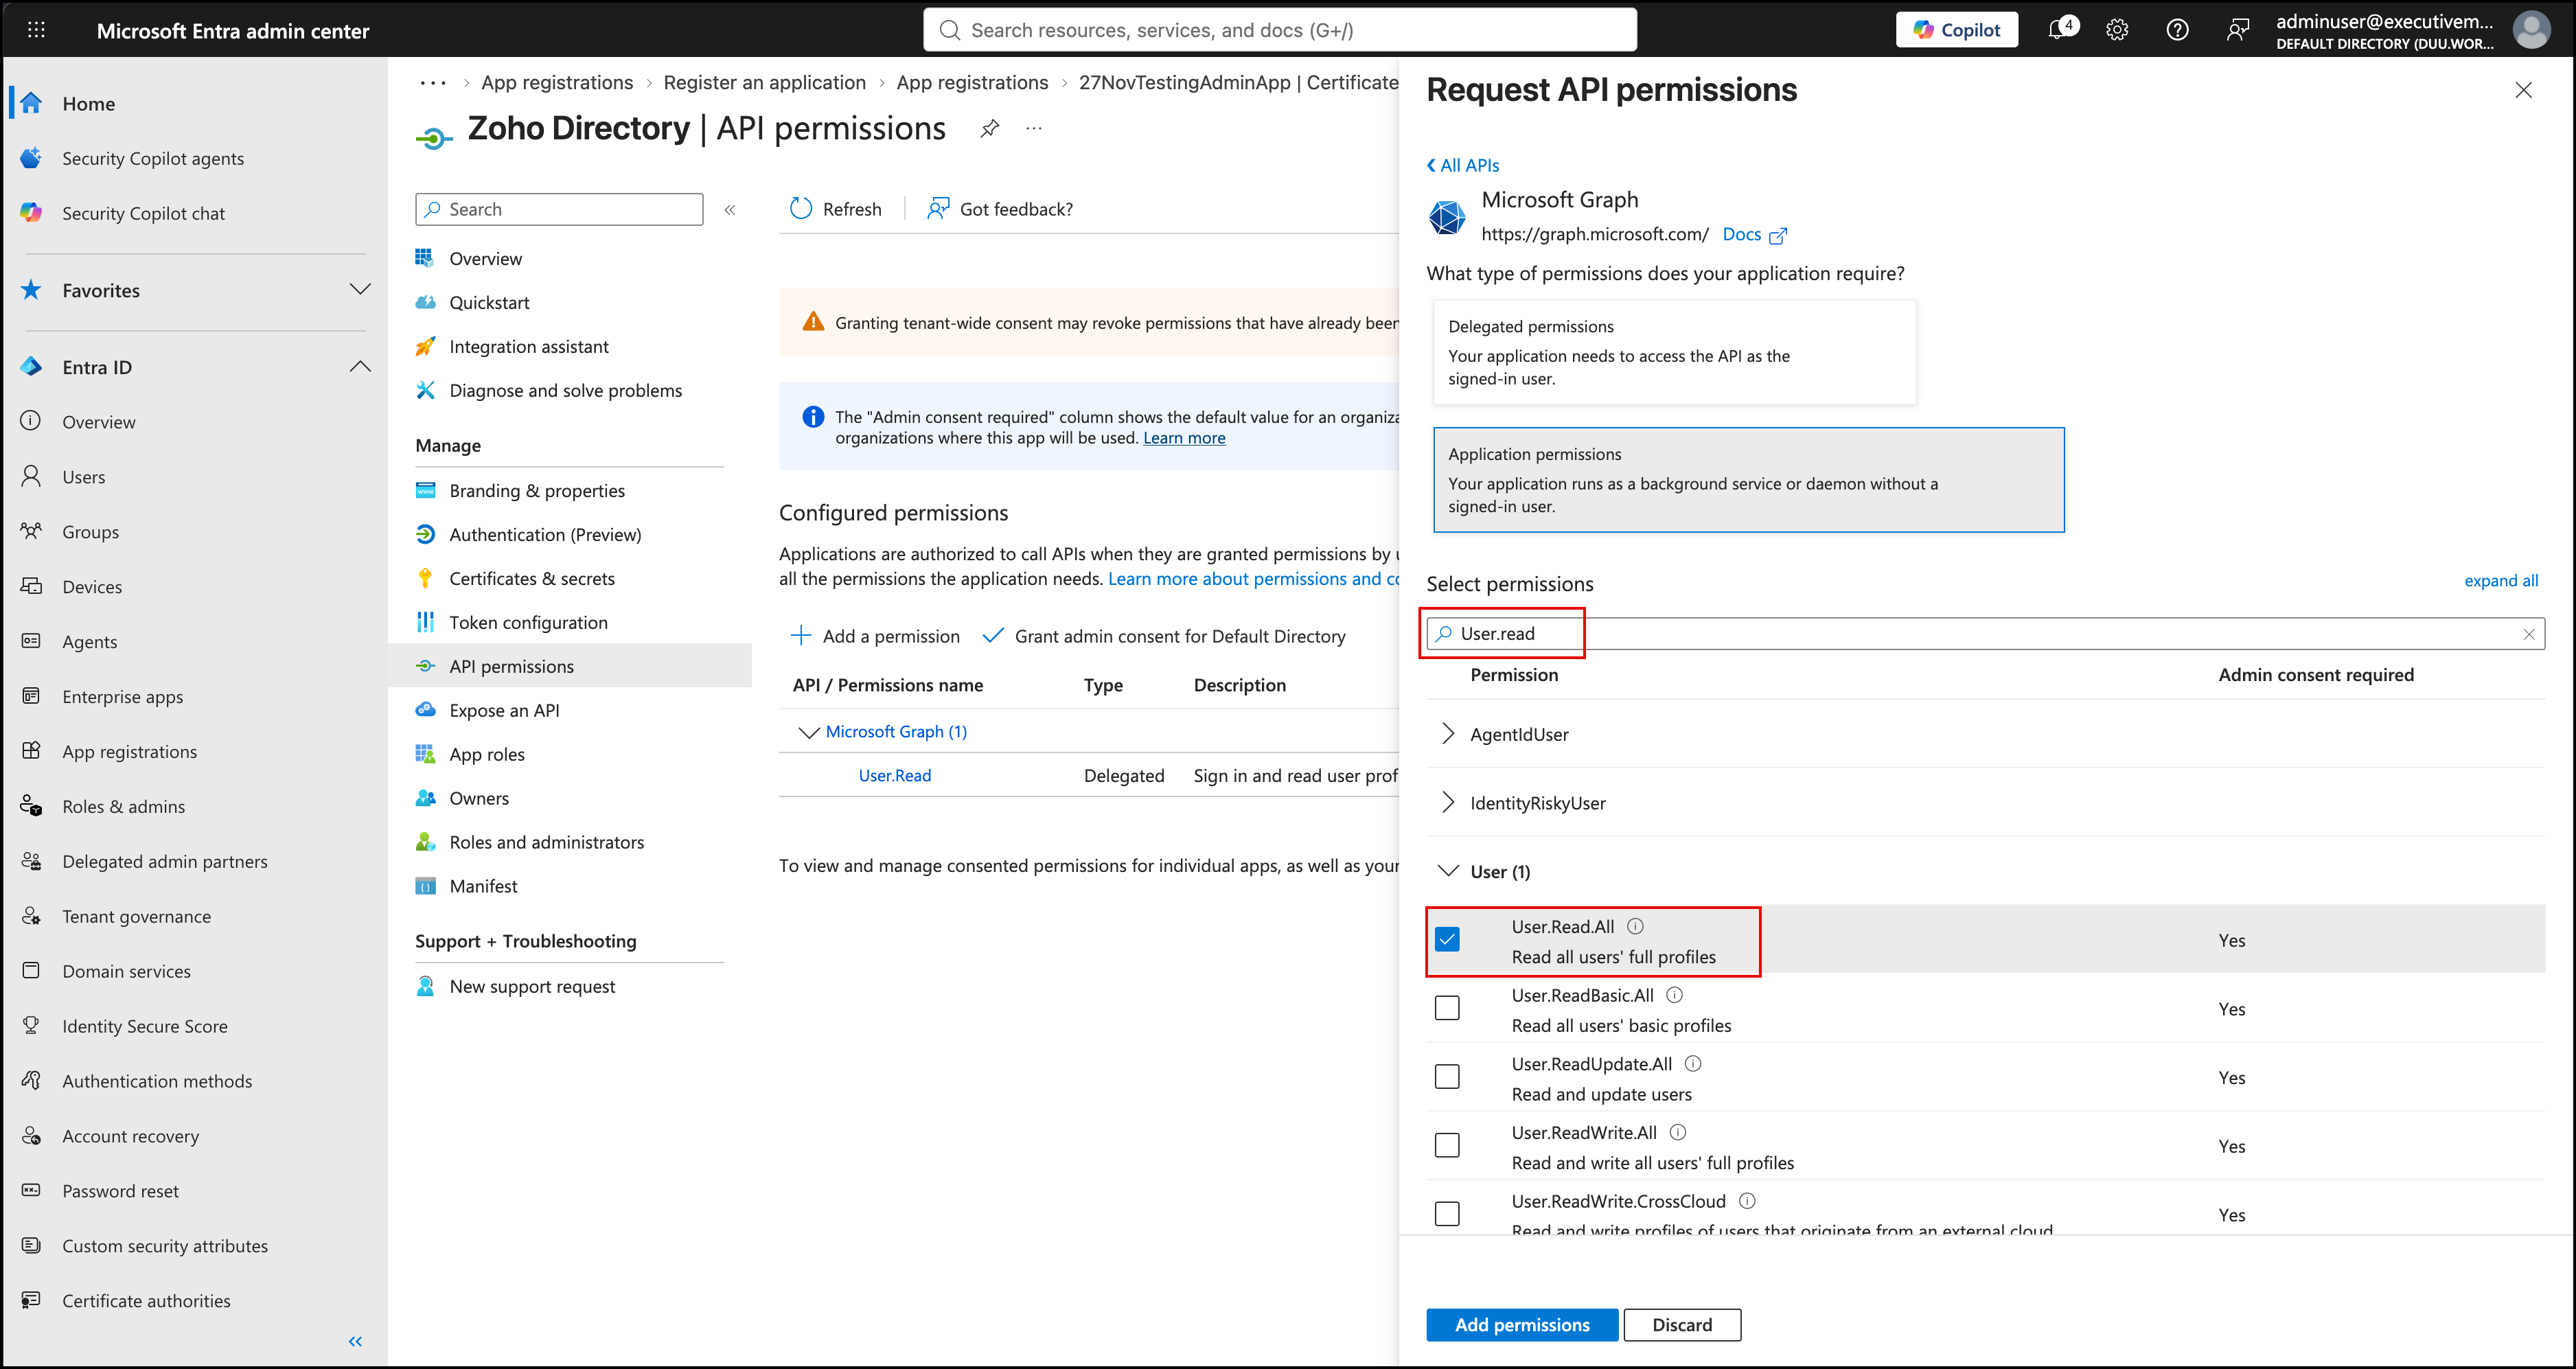Open New support request
The image size is (2576, 1369).
(532, 987)
